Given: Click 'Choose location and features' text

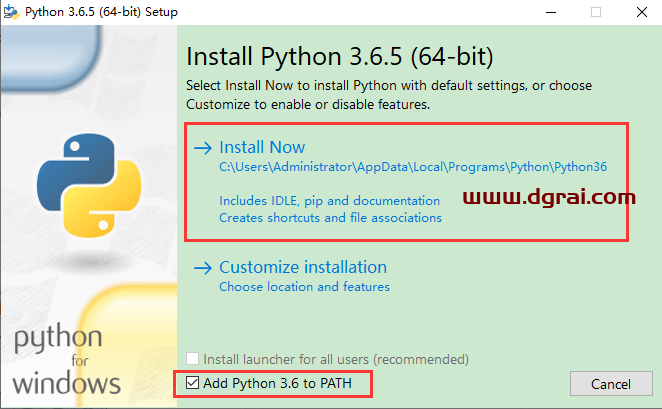Looking at the screenshot, I should [304, 287].
